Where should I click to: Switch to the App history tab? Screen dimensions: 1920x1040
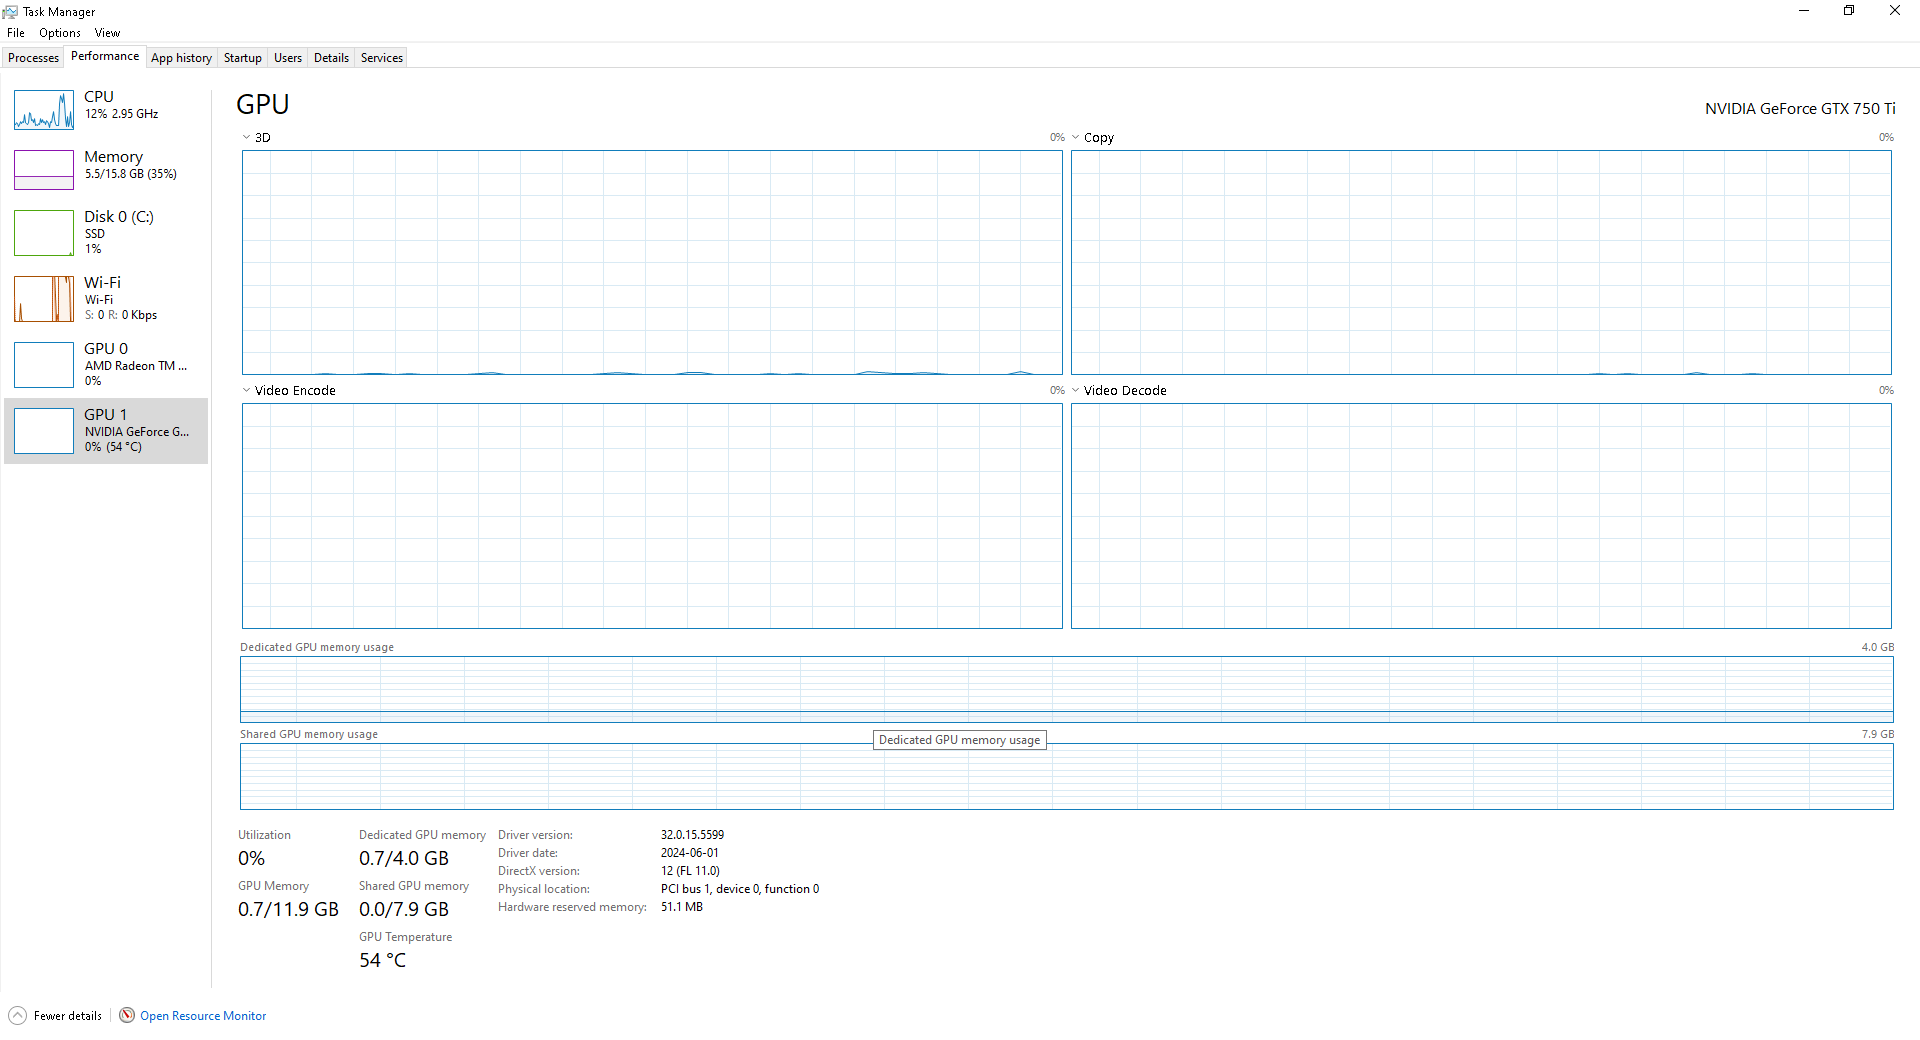(x=181, y=58)
